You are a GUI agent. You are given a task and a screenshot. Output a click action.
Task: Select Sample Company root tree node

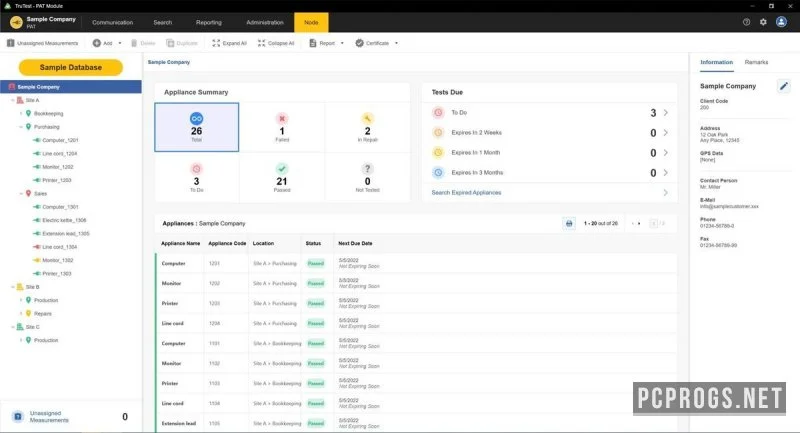click(x=71, y=87)
